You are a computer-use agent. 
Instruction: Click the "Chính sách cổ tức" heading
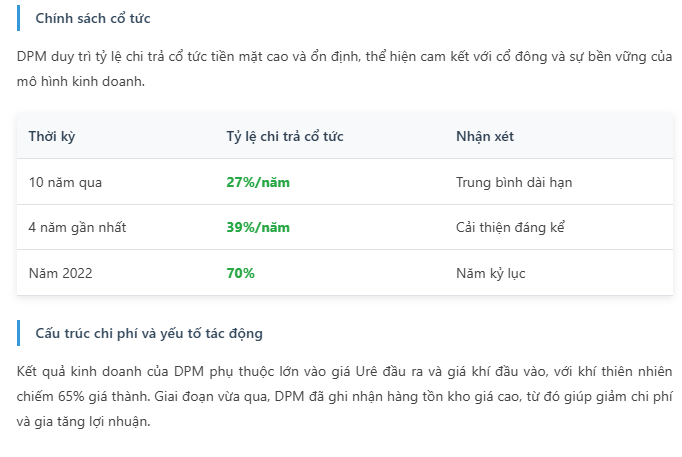pos(93,19)
